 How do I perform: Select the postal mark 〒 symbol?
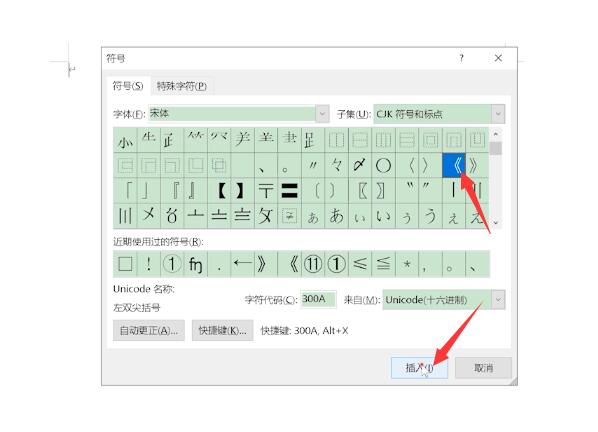point(266,191)
